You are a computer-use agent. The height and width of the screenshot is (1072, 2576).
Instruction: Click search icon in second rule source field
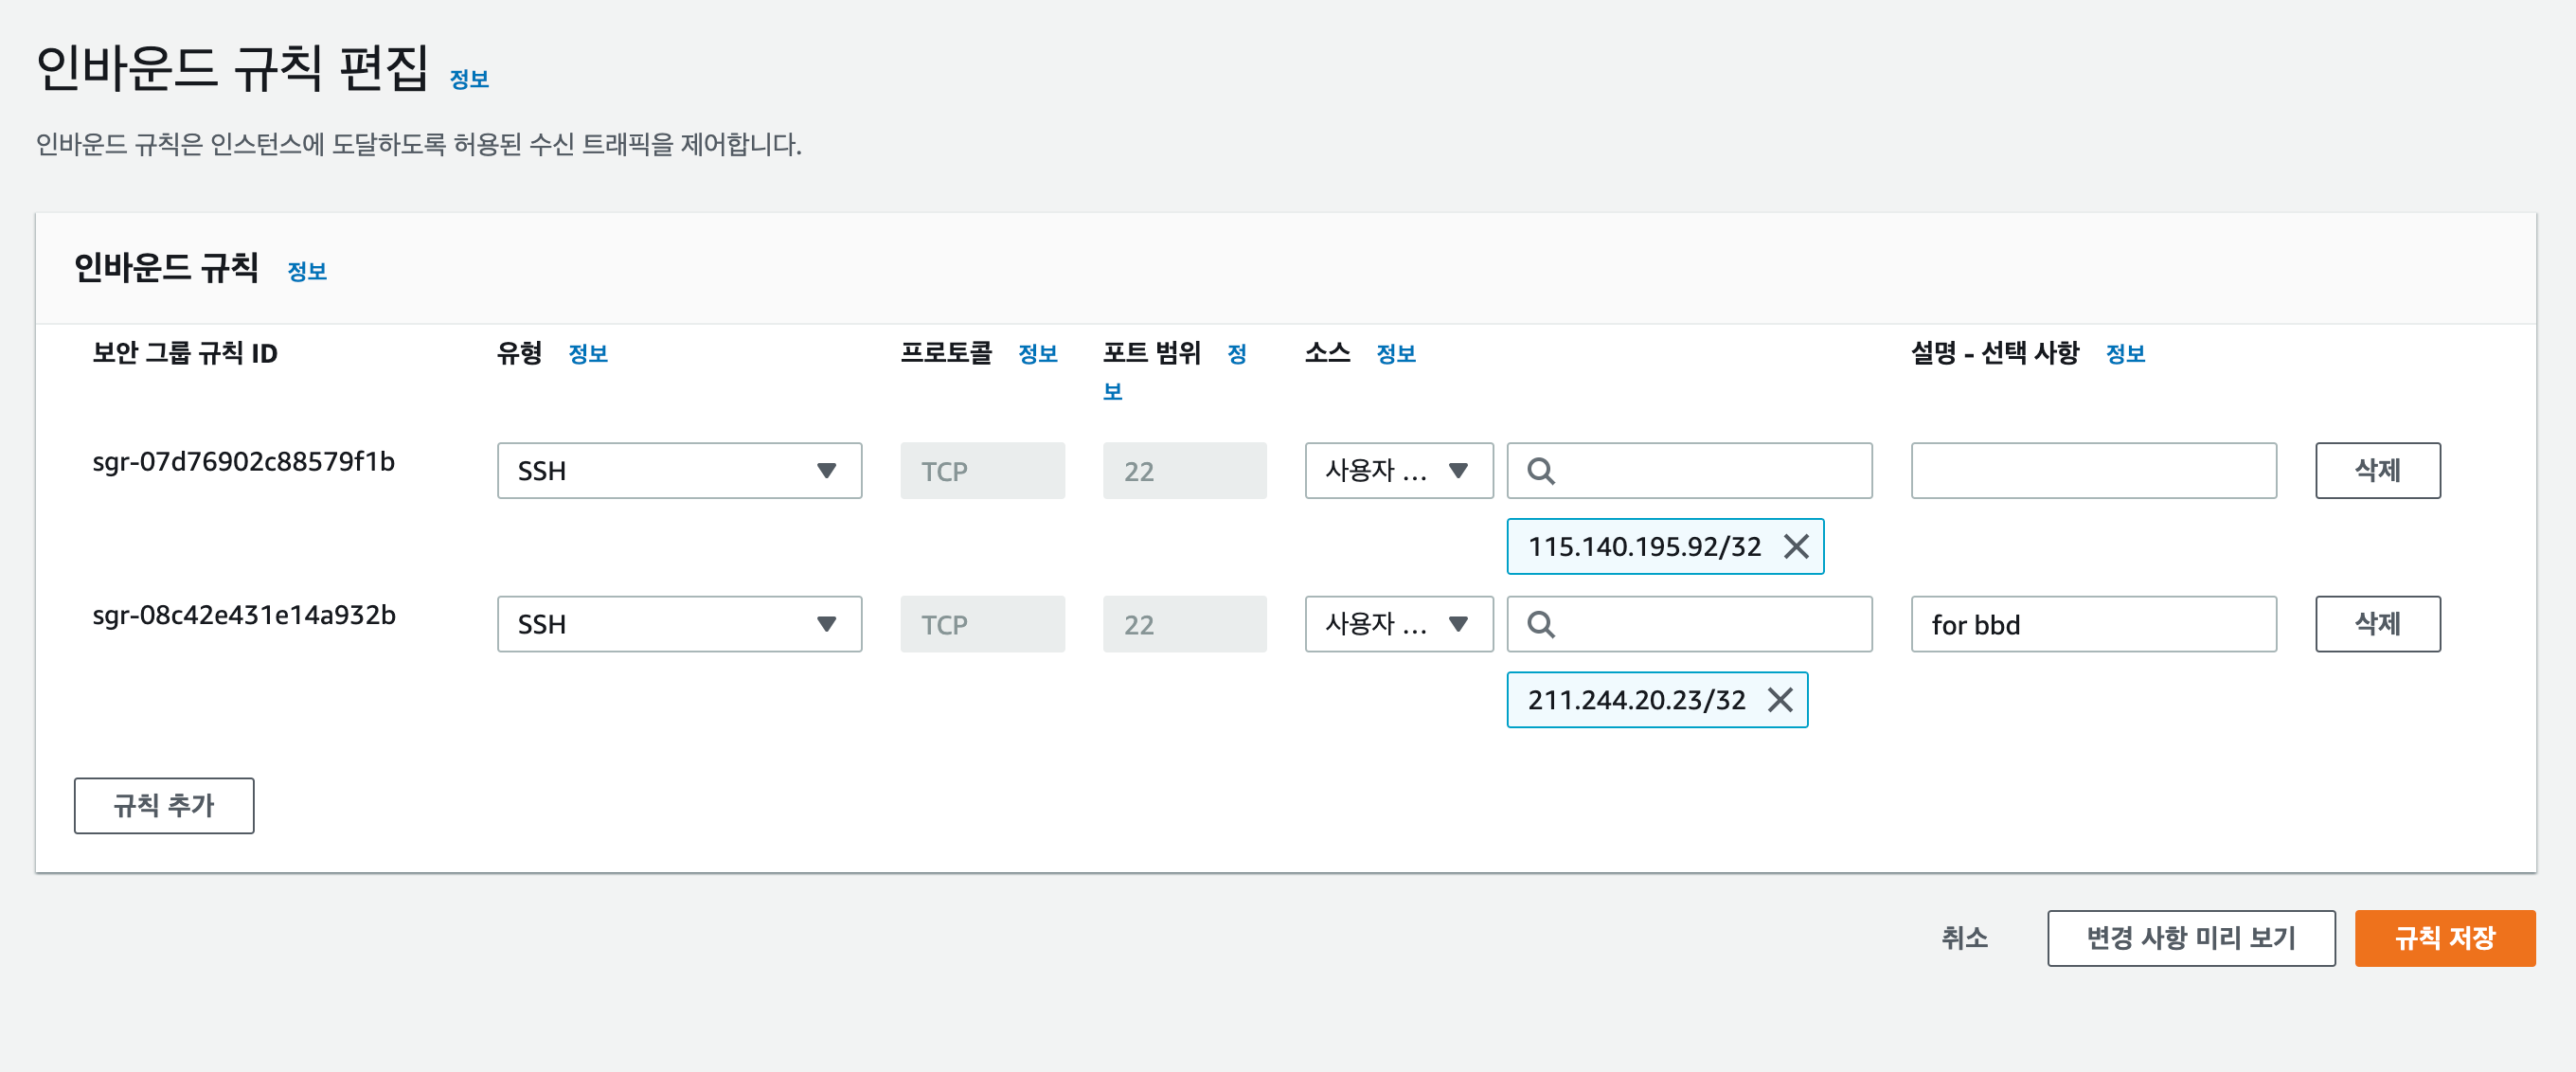[1541, 624]
